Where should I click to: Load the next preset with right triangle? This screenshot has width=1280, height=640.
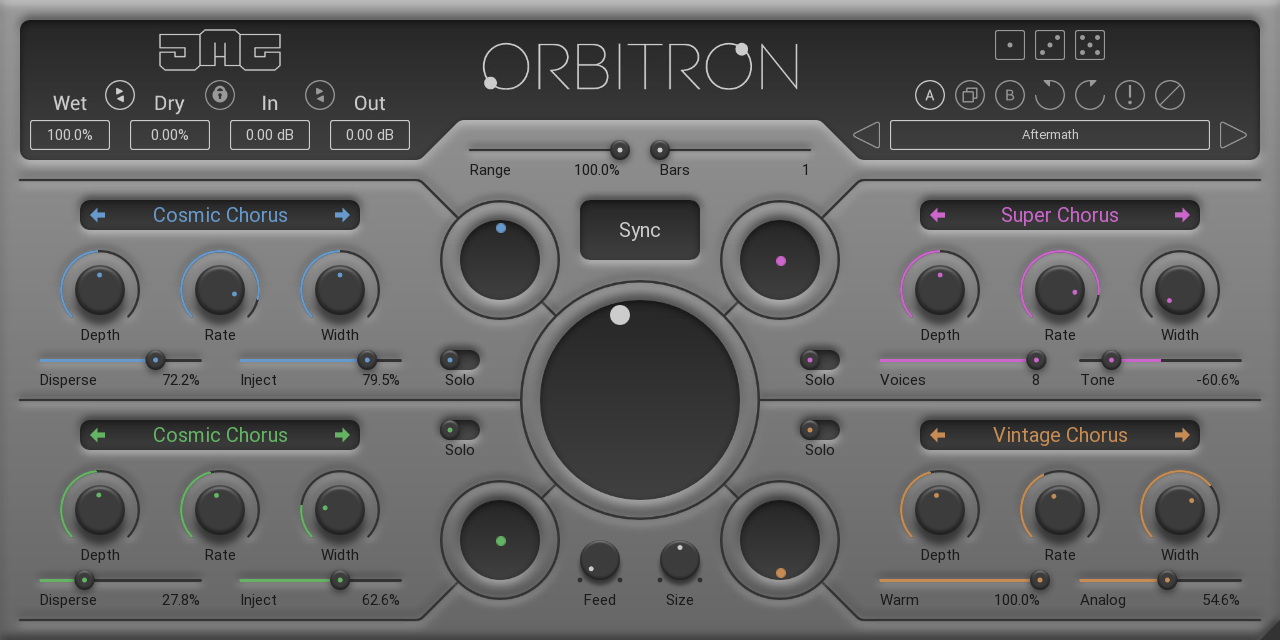pyautogui.click(x=1233, y=135)
